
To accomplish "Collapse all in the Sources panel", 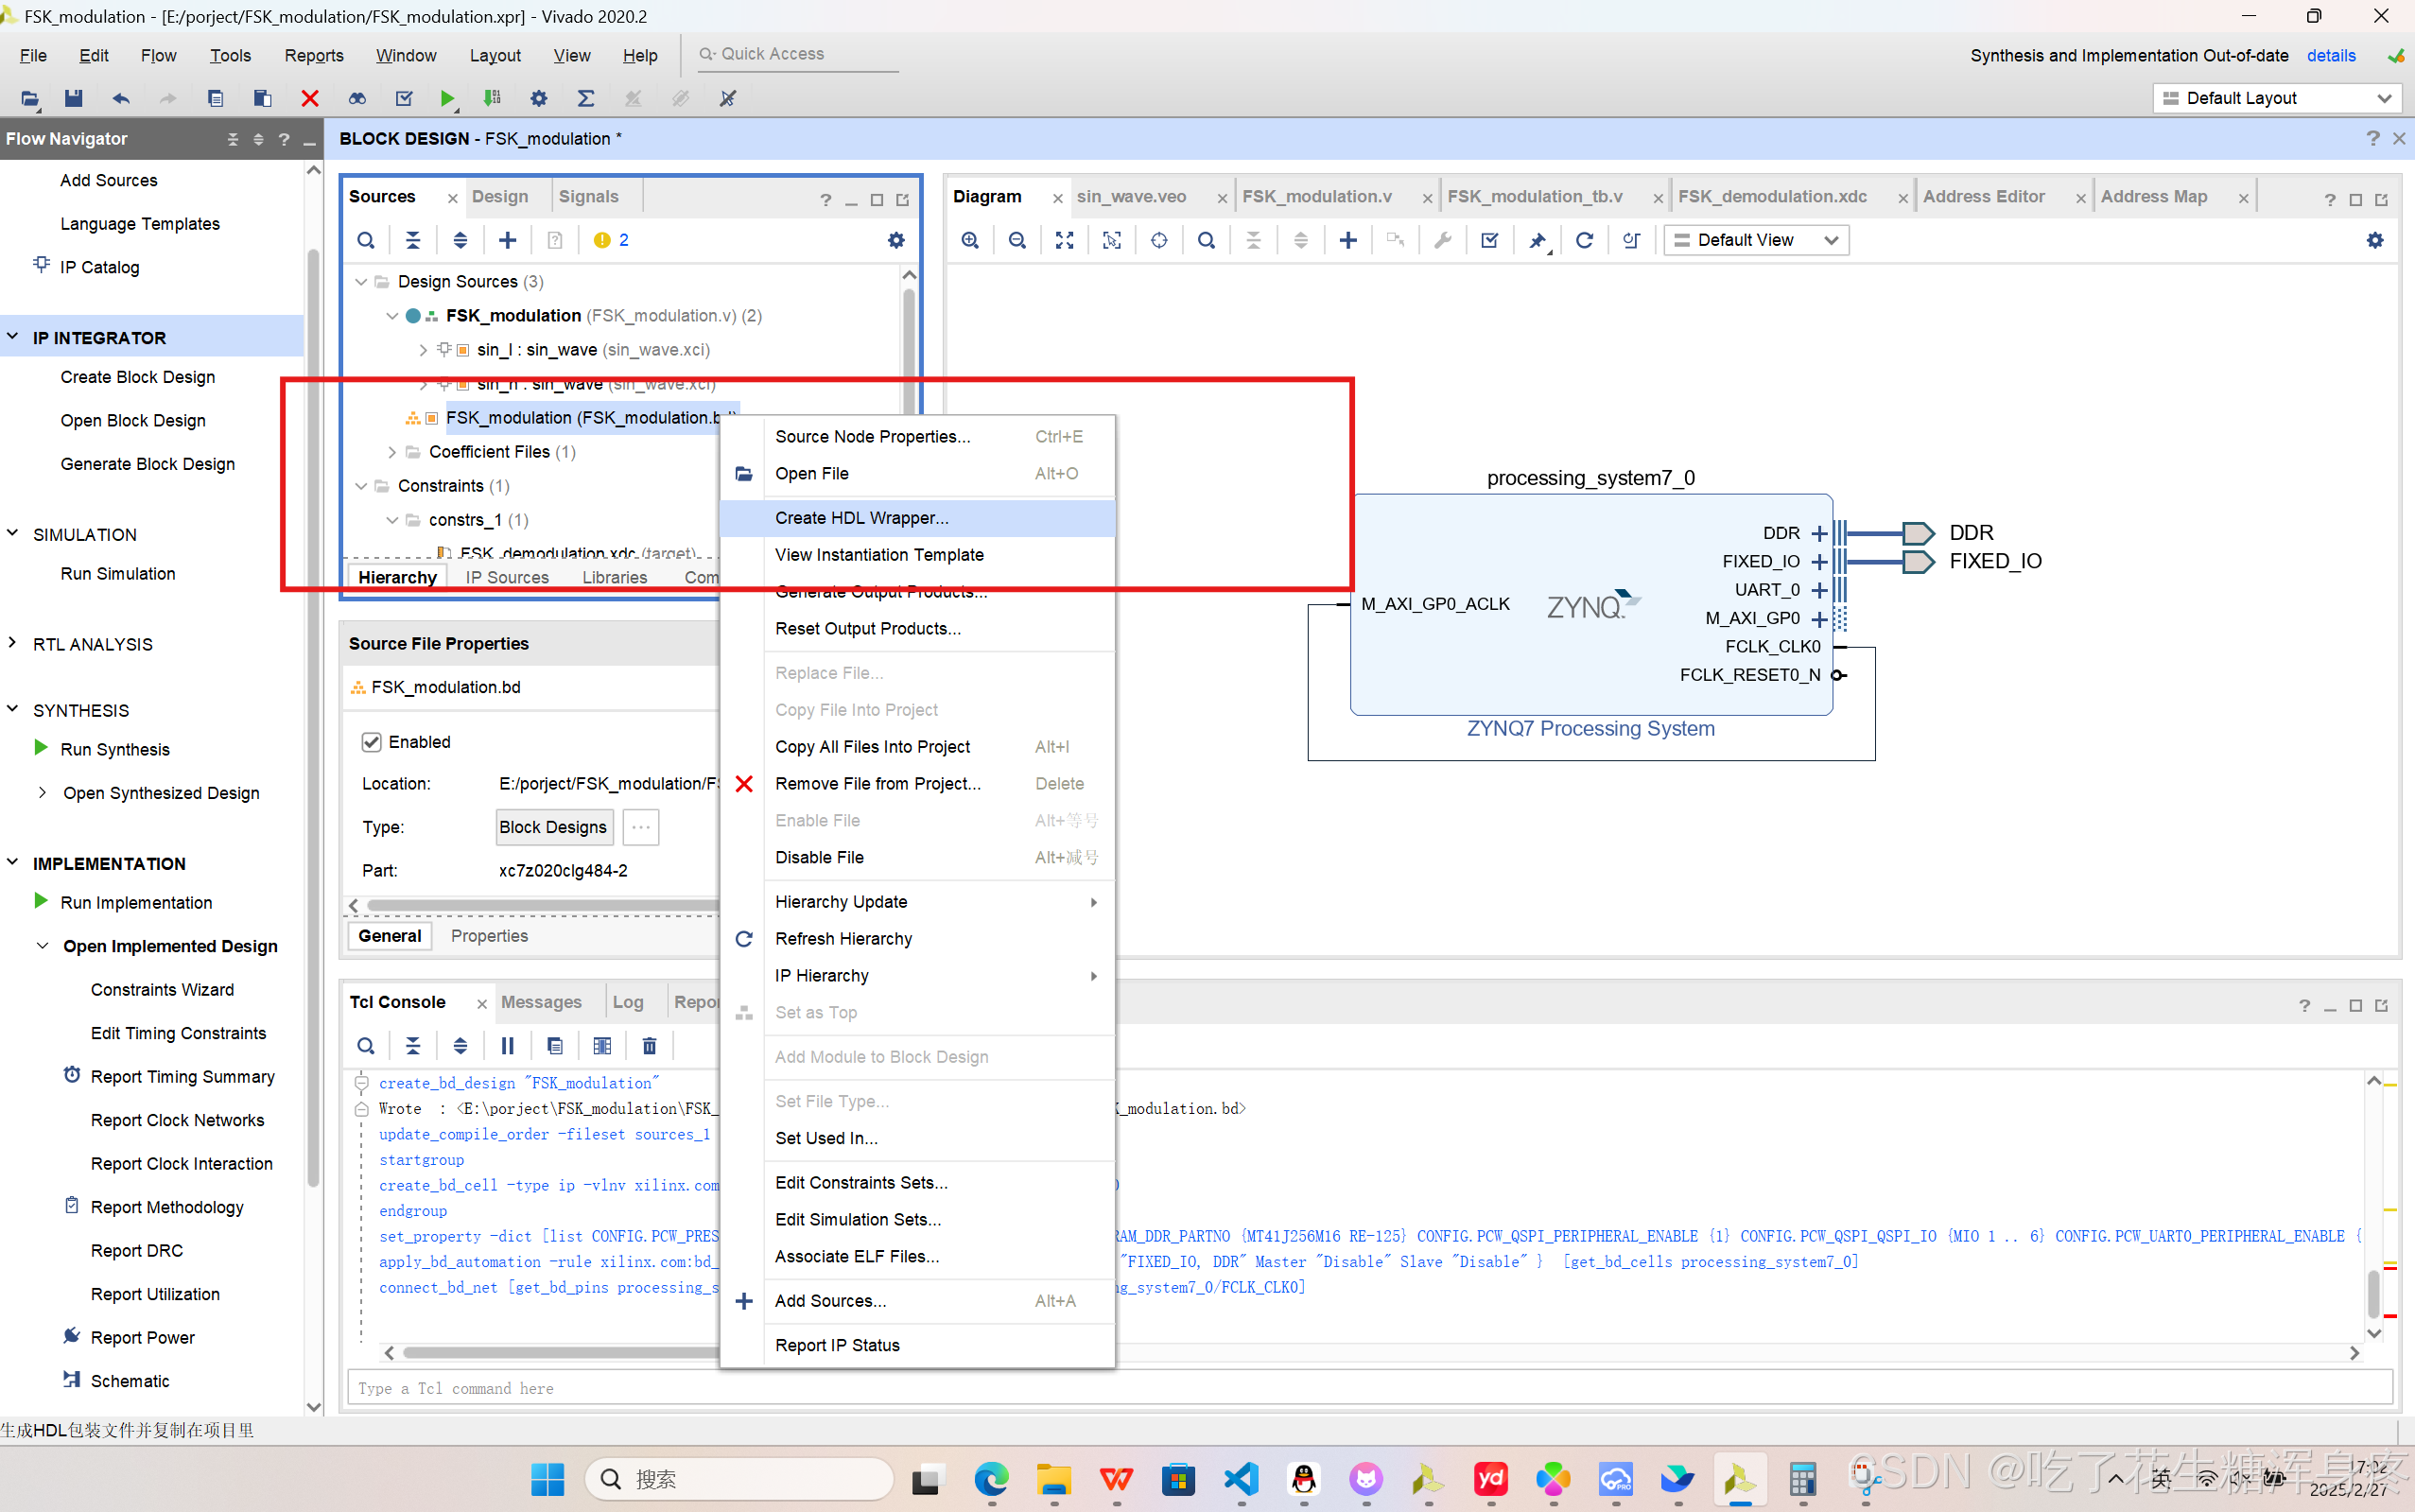I will coord(413,240).
